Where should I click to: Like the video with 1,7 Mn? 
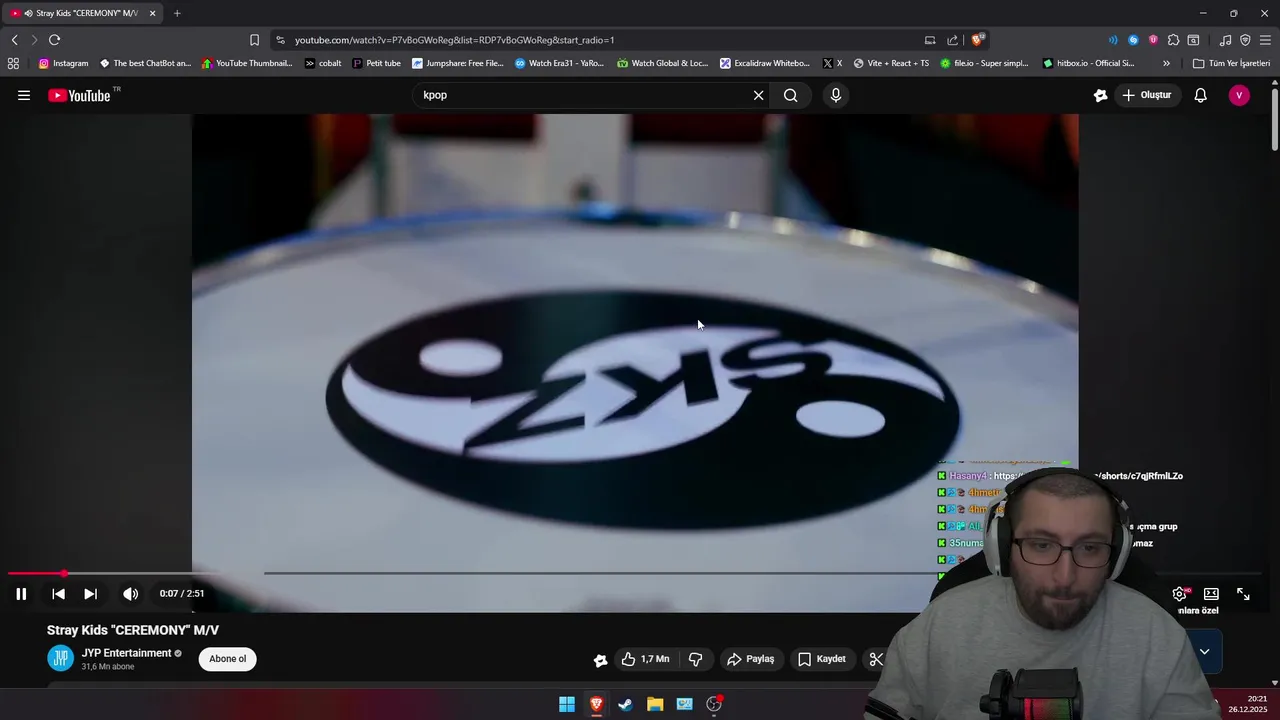click(645, 659)
